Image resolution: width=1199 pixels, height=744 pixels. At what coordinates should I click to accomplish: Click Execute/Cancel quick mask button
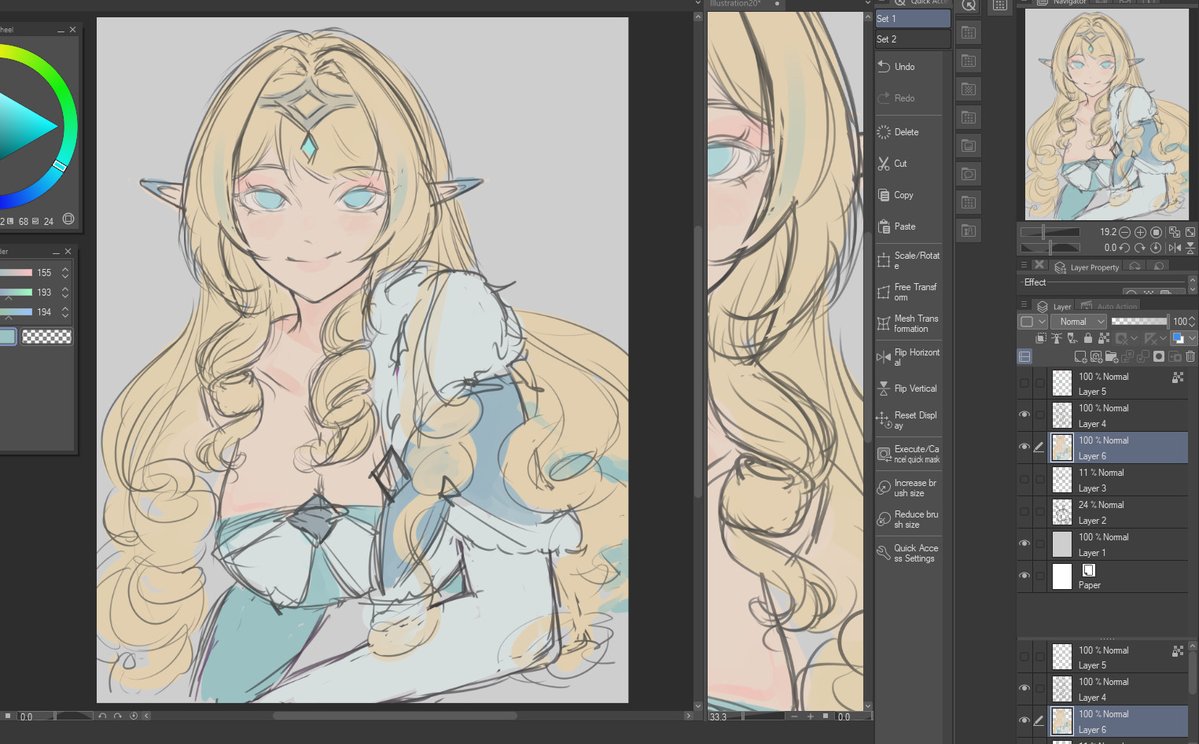click(x=908, y=453)
